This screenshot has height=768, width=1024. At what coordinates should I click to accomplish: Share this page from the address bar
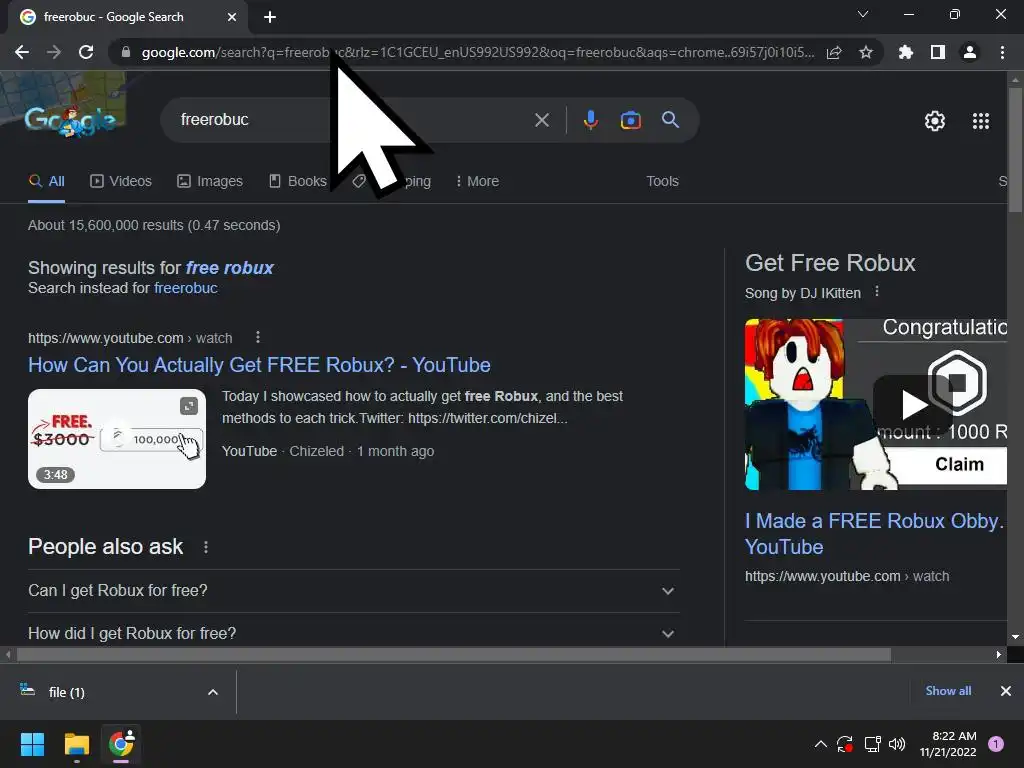coord(834,52)
